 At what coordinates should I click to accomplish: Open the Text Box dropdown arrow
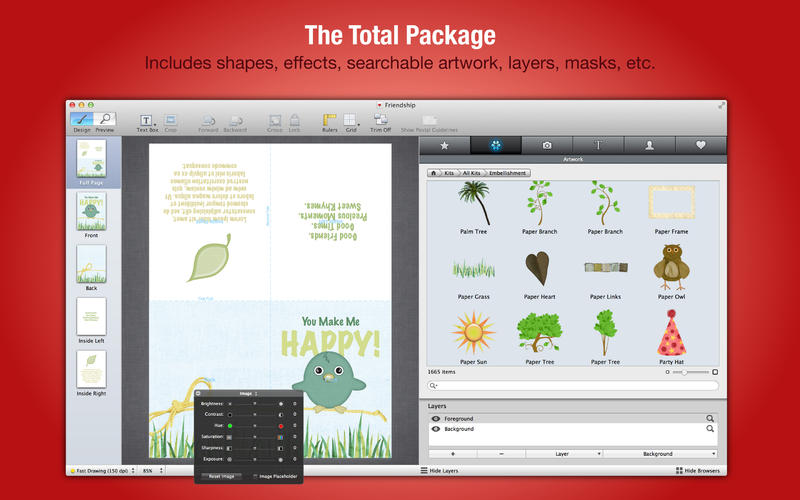[155, 124]
